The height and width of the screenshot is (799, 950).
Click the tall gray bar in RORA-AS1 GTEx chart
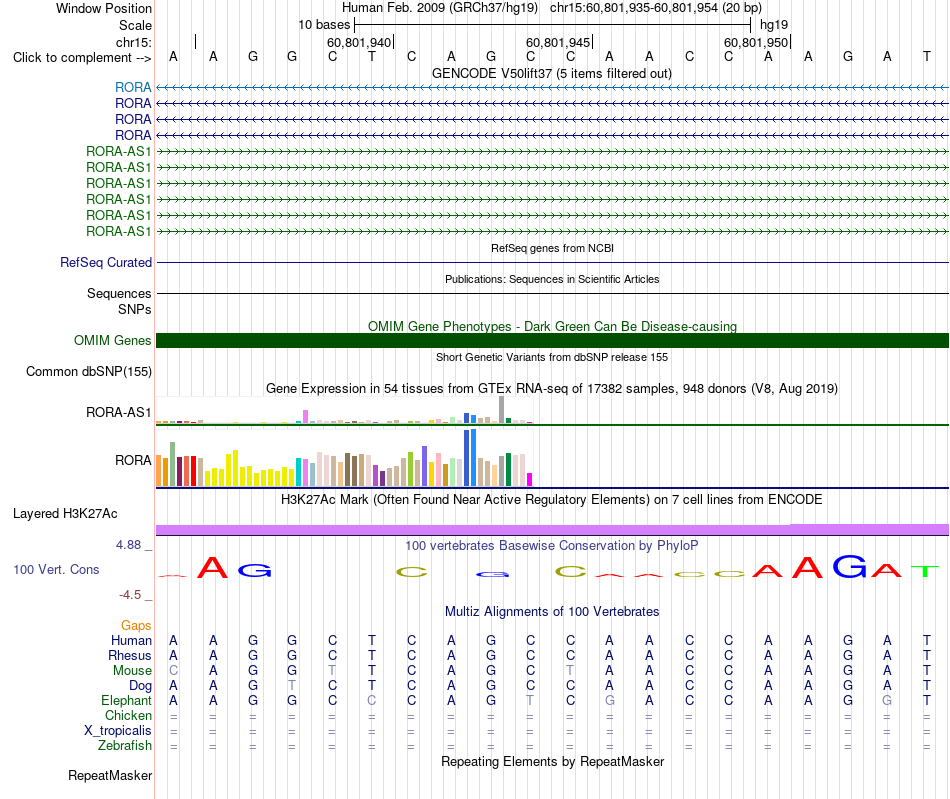click(x=501, y=409)
